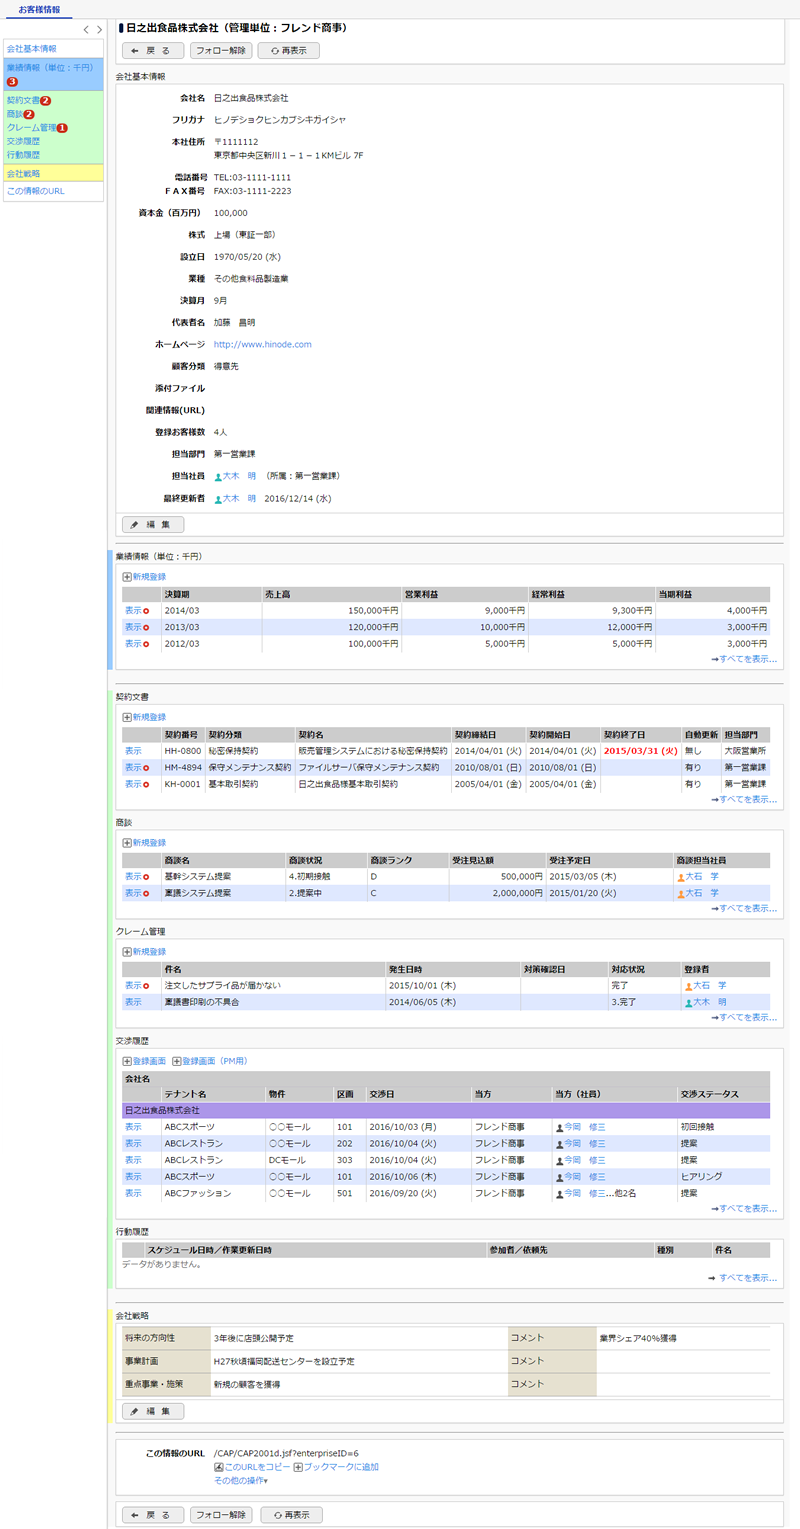The width and height of the screenshot is (800, 1529).
Task: Click the person icon next to 最終更新者 大木 明
Action: (x=218, y=498)
